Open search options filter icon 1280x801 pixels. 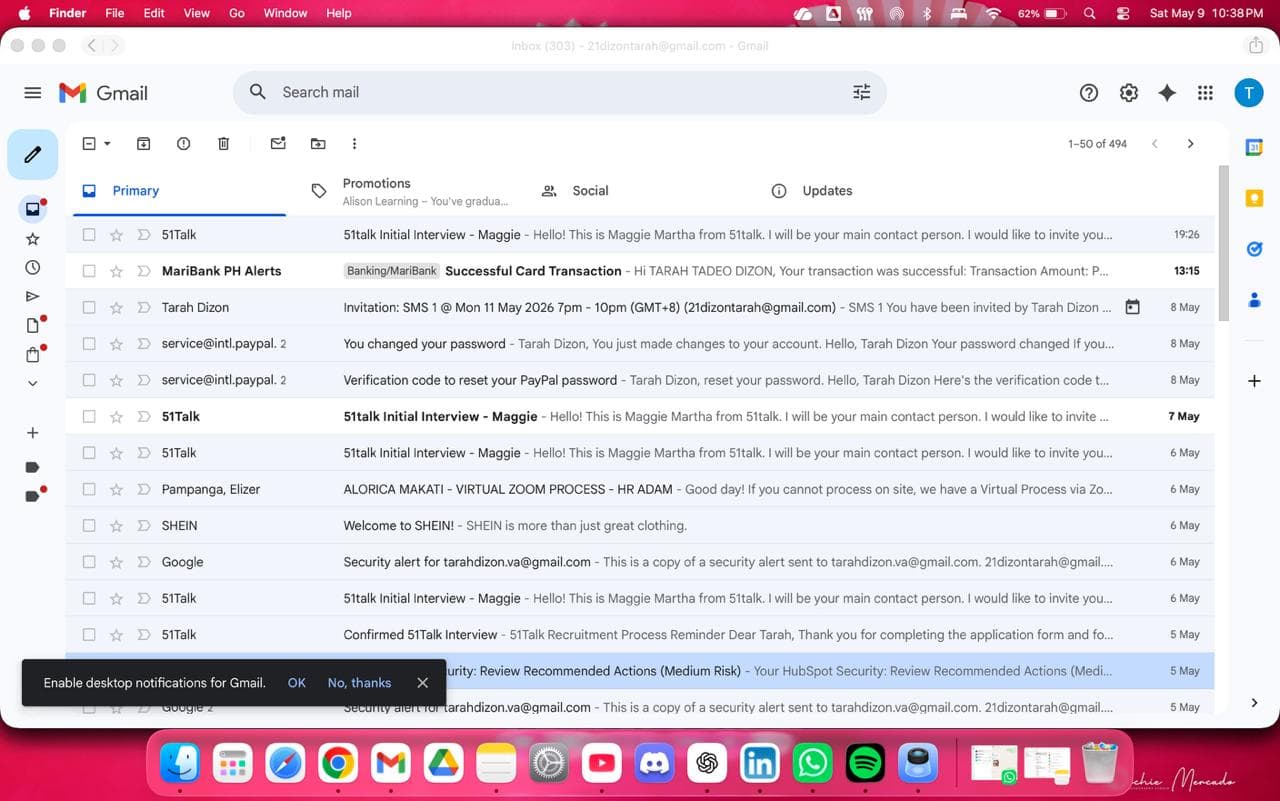(x=861, y=92)
